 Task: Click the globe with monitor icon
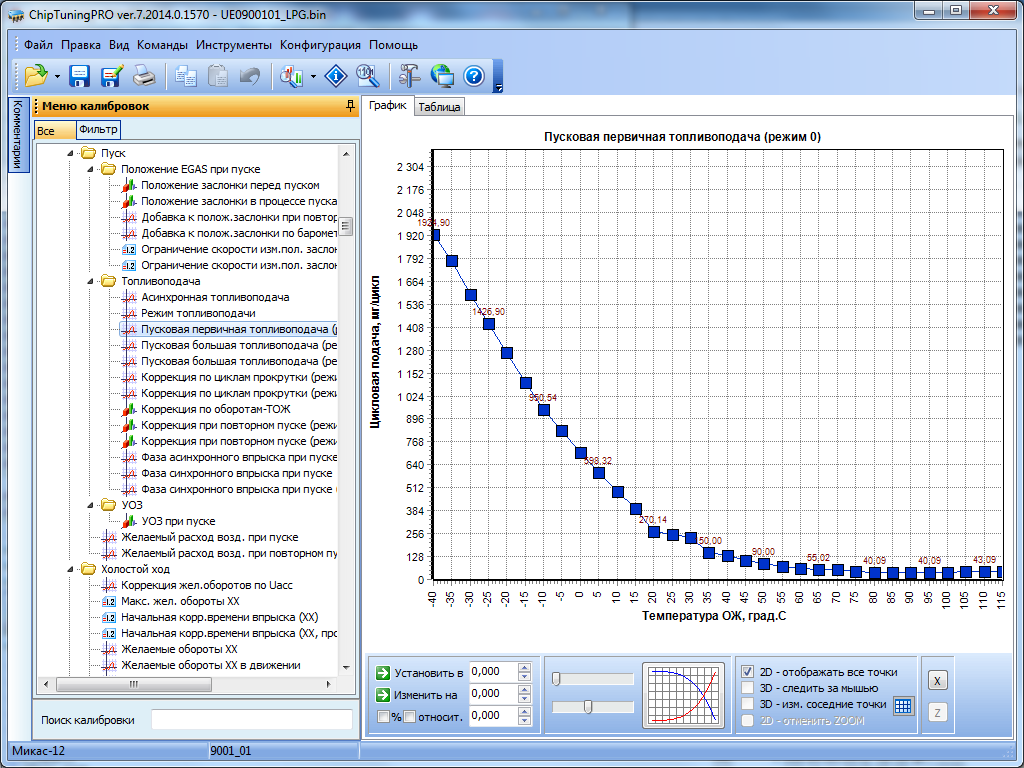(442, 75)
